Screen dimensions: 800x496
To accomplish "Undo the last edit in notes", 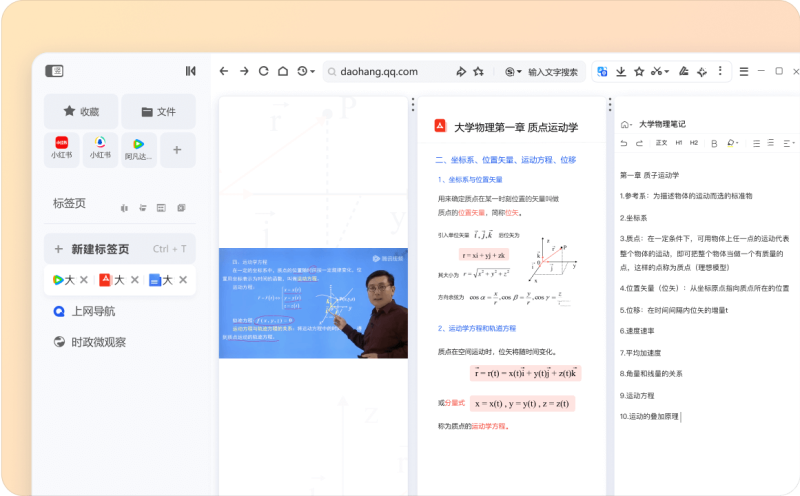I will pyautogui.click(x=623, y=143).
